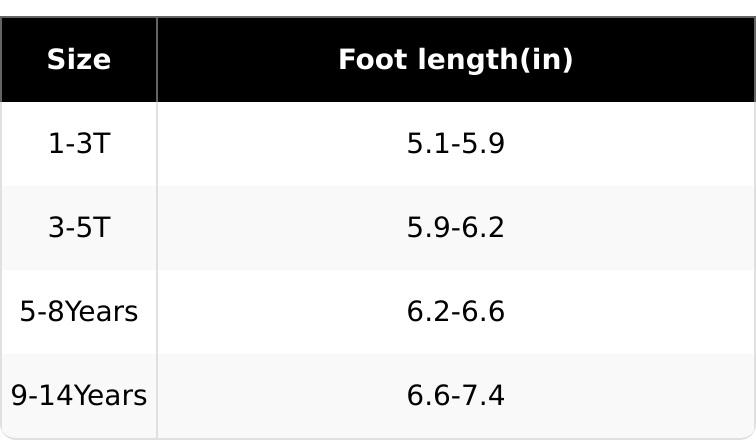The width and height of the screenshot is (756, 440).
Task: Choose the size matching 5.9-6.2 inches
Action: coord(79,227)
